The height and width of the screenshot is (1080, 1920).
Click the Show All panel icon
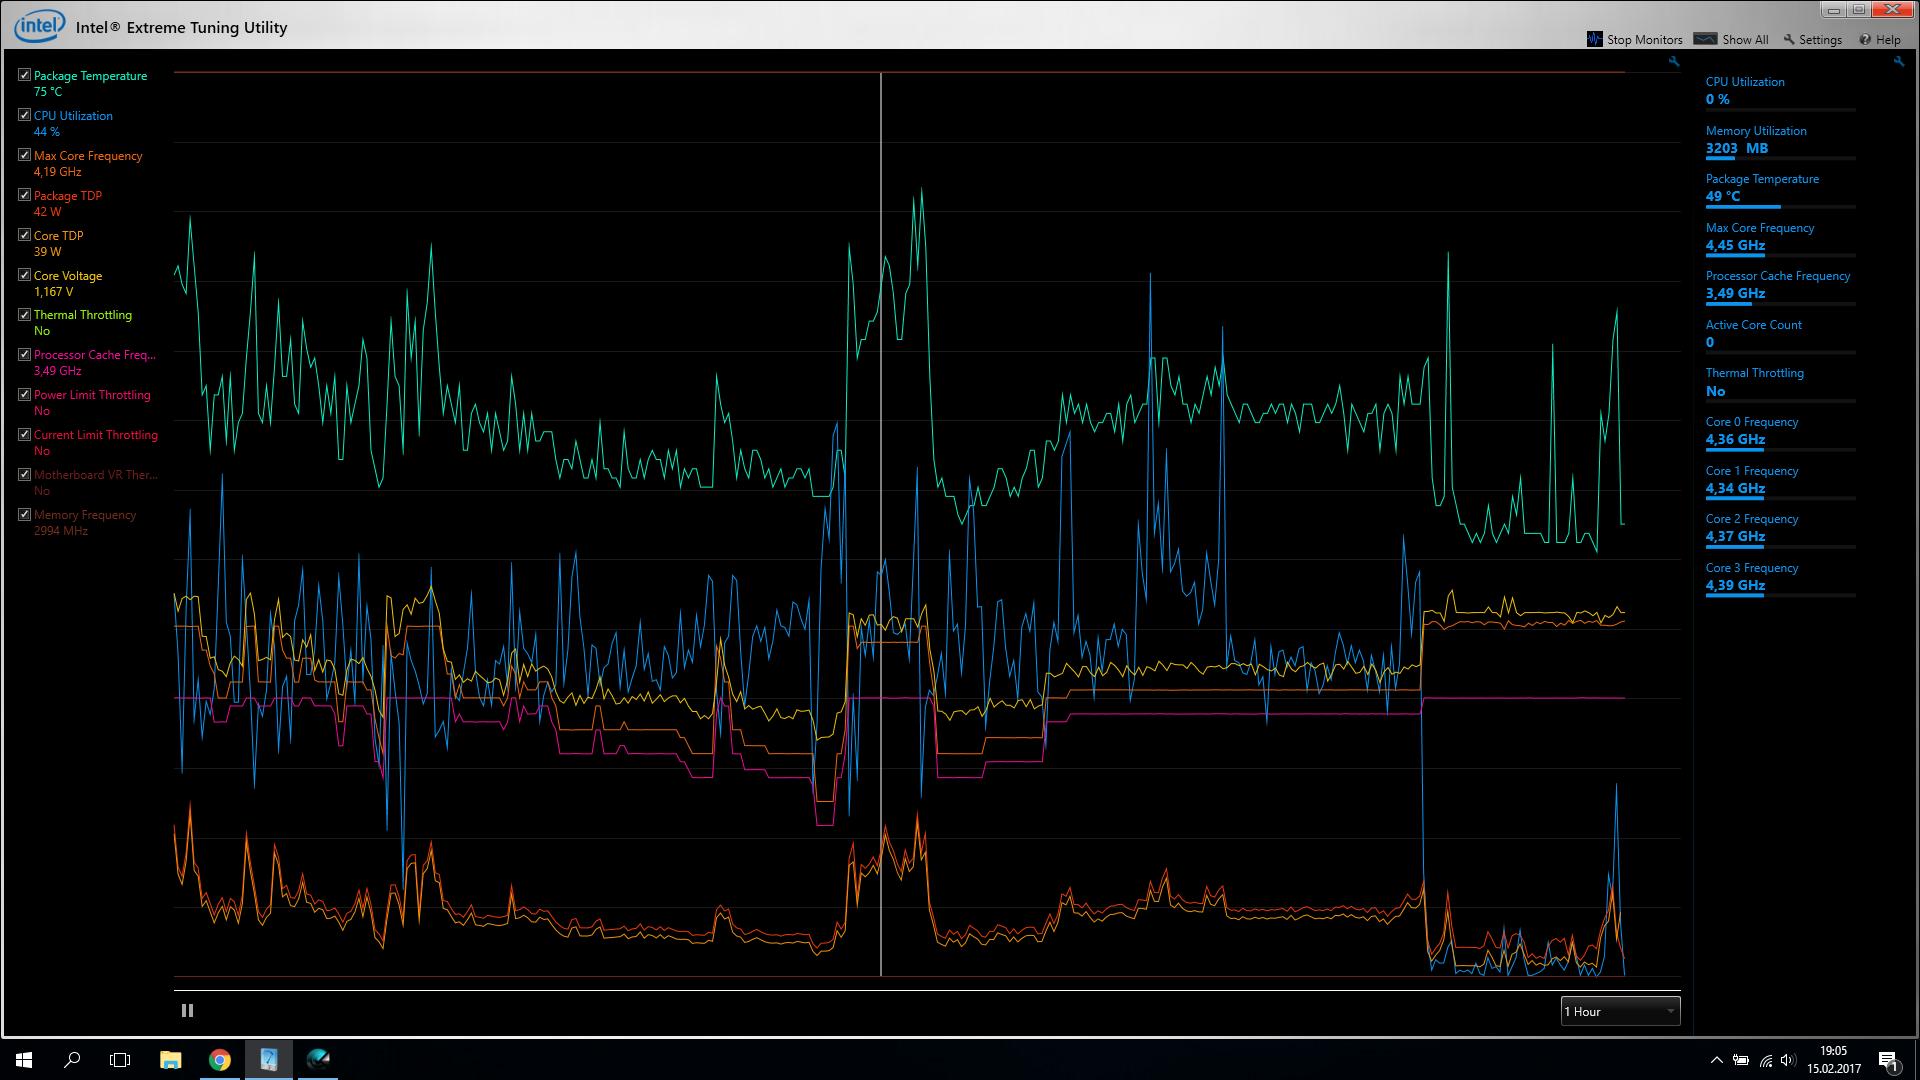pos(1705,39)
